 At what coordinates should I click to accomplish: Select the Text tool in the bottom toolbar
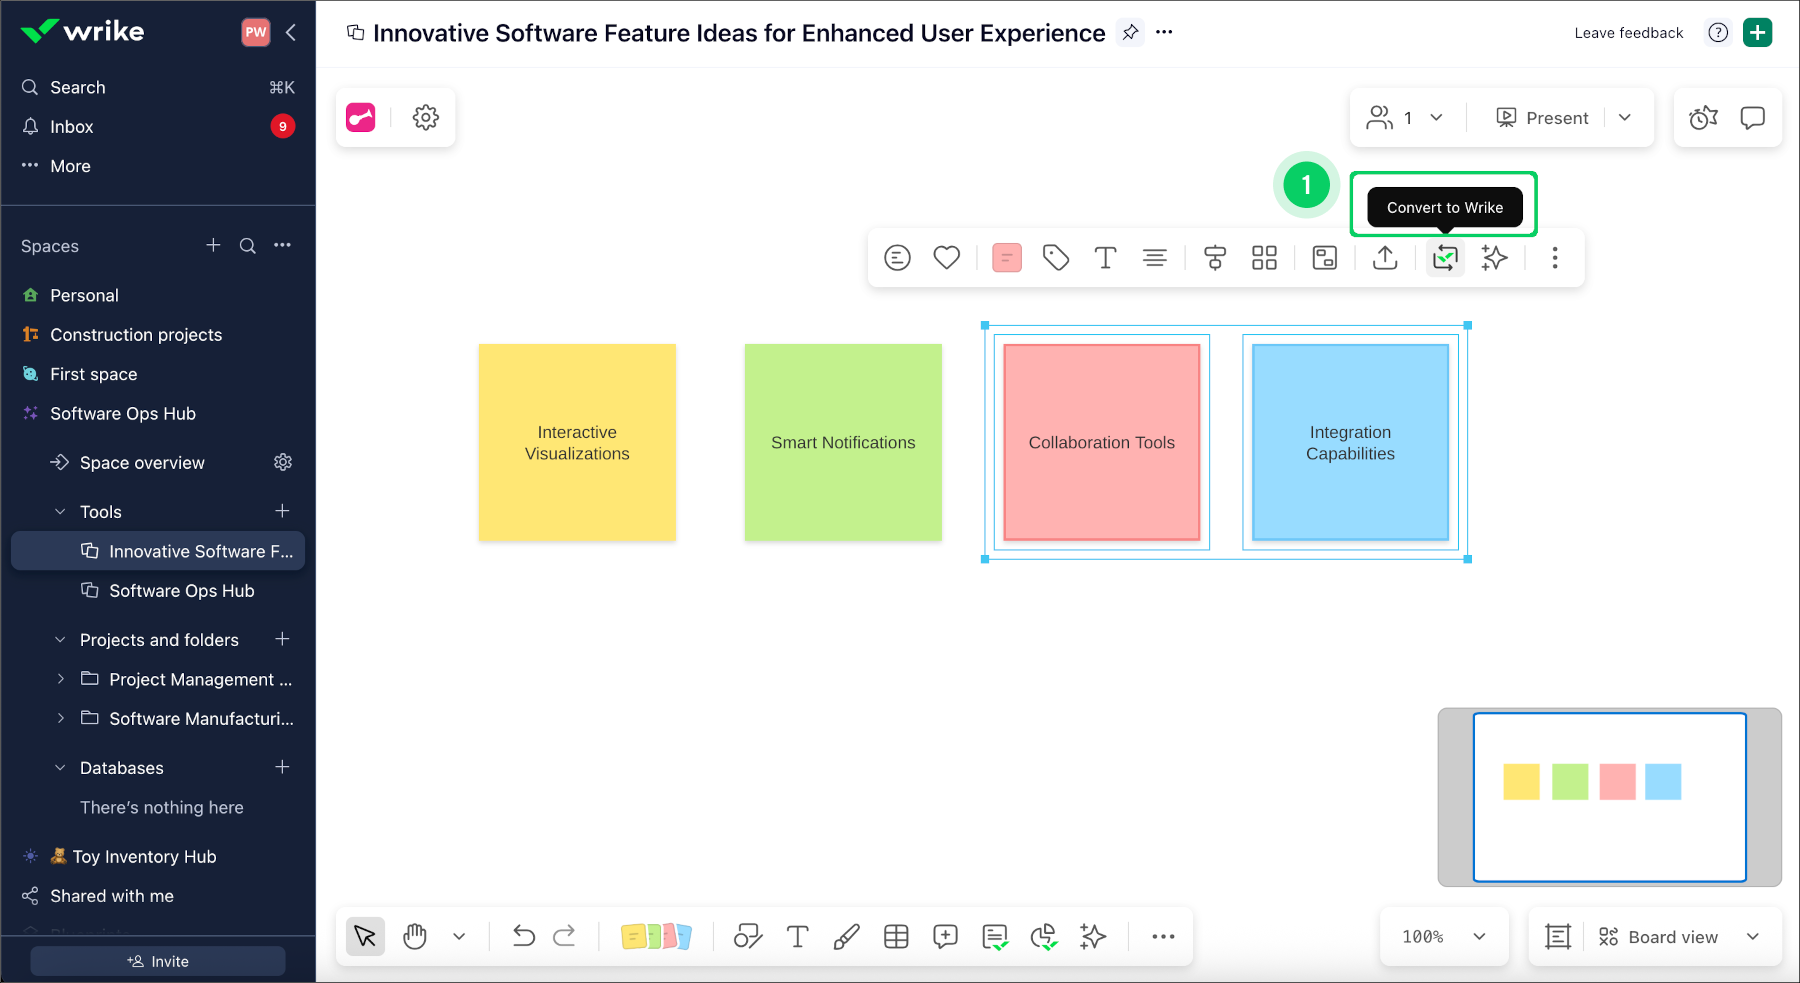coord(797,936)
